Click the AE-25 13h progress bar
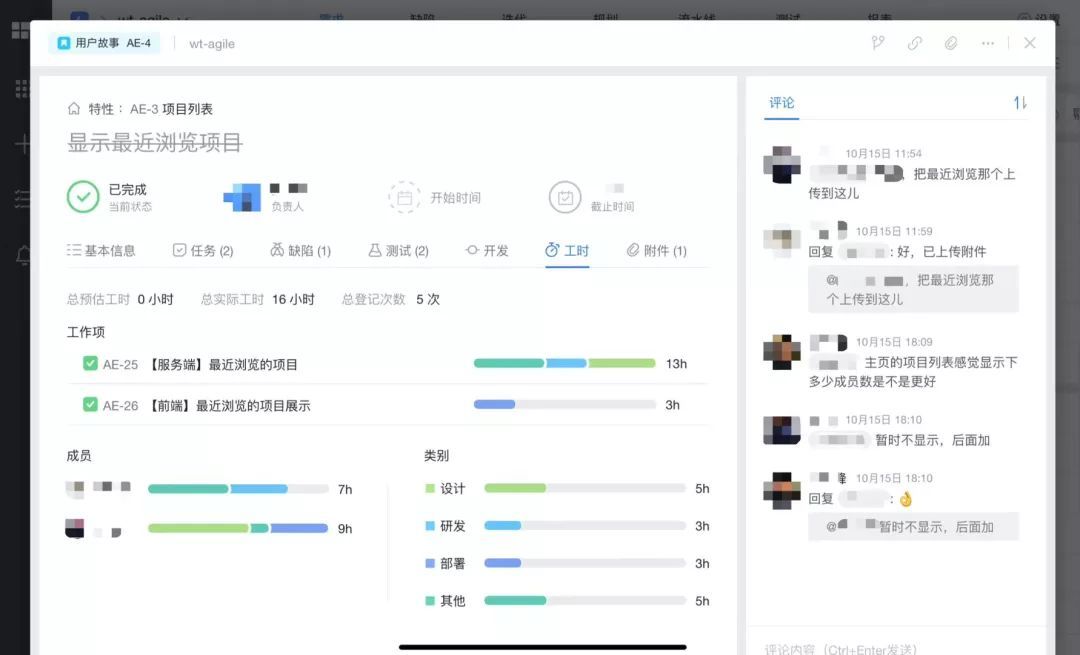Screen dimensions: 1080x655 pos(564,364)
